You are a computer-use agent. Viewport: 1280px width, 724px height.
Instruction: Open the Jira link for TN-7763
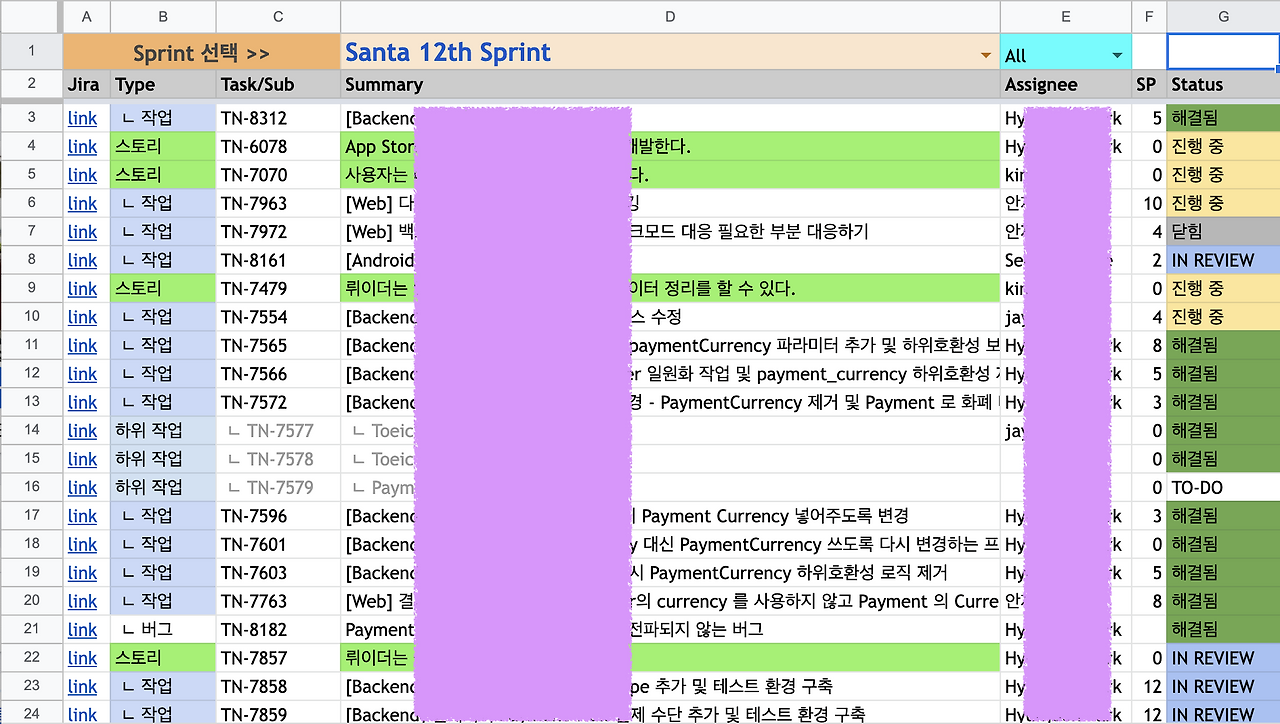point(82,602)
